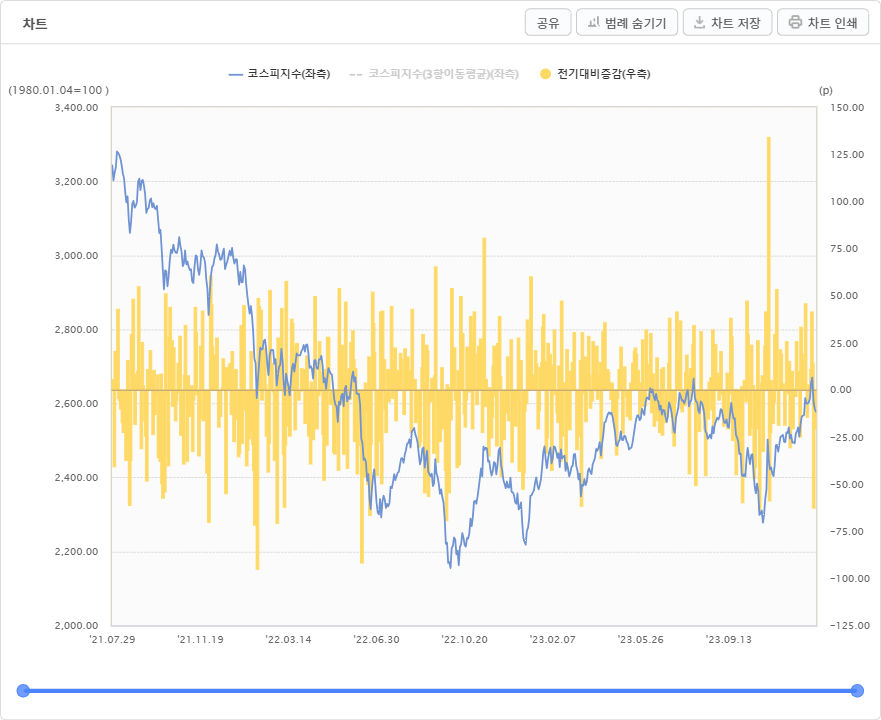Viewport: 881px width, 720px height.
Task: Click the '23.09.13 x-axis date label
Action: click(x=729, y=640)
